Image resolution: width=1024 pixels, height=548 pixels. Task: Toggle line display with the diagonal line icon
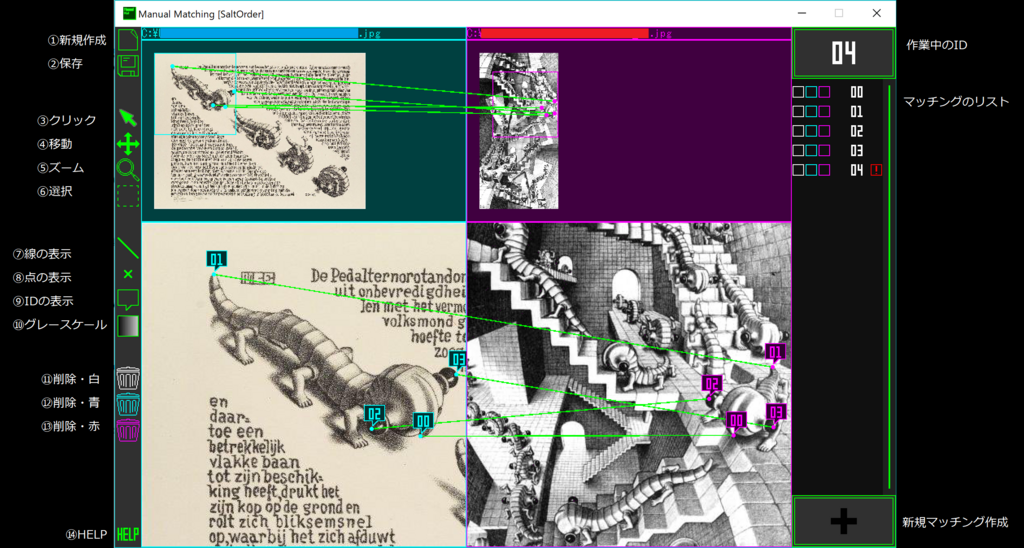pos(128,249)
